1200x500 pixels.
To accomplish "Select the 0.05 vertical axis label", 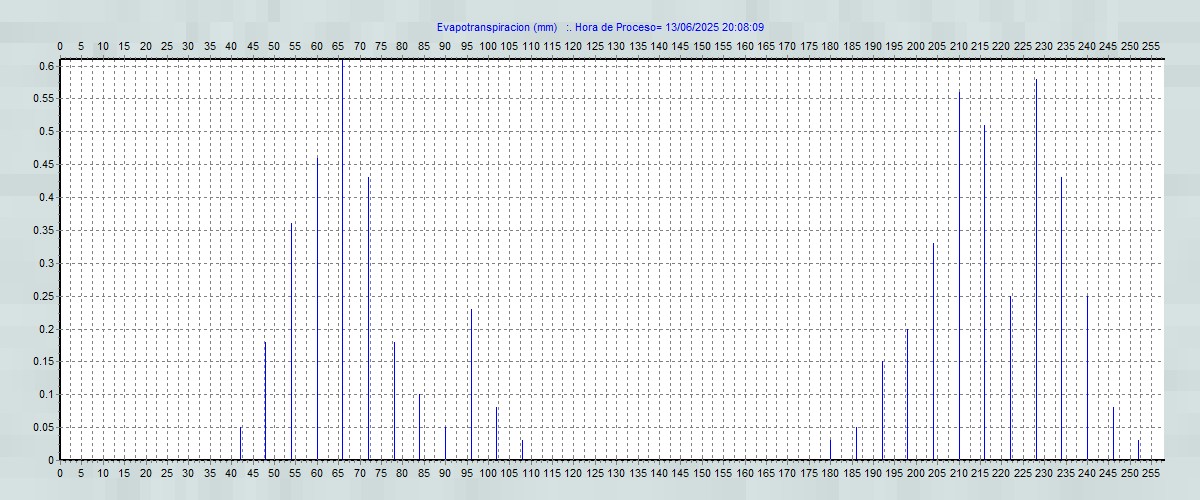I will pyautogui.click(x=43, y=427).
